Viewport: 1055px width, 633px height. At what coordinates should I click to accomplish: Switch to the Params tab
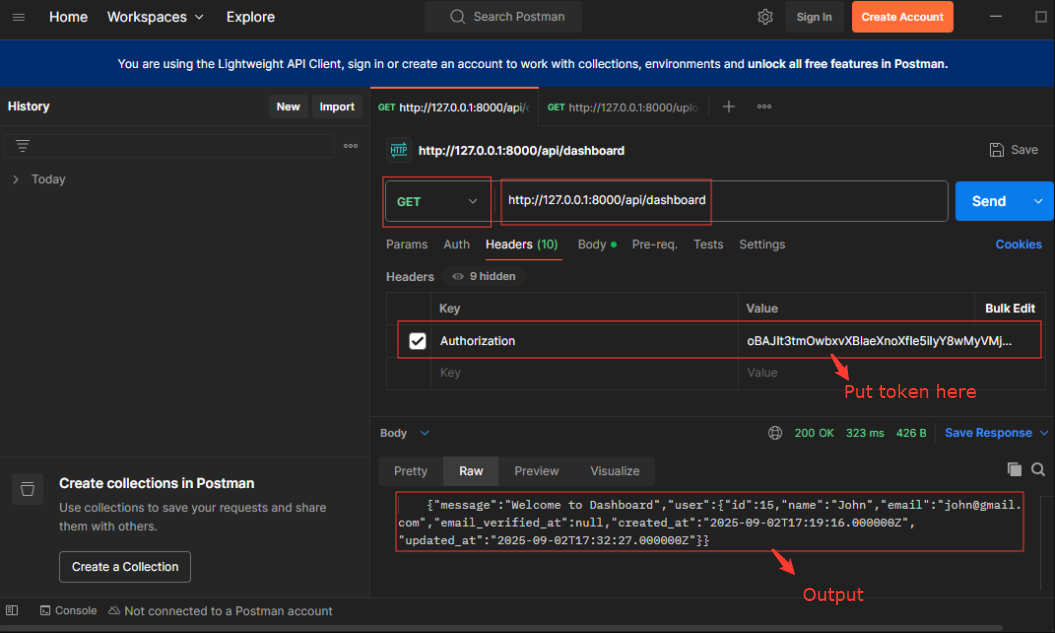click(406, 244)
